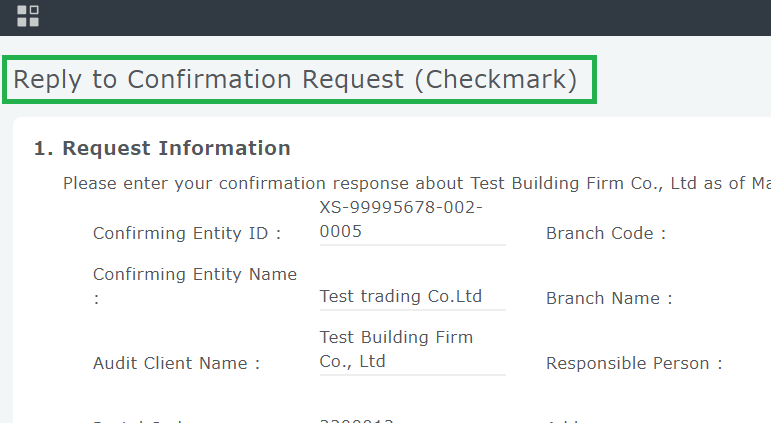Open the grid app menu icon
This screenshot has width=771, height=423.
coord(28,16)
